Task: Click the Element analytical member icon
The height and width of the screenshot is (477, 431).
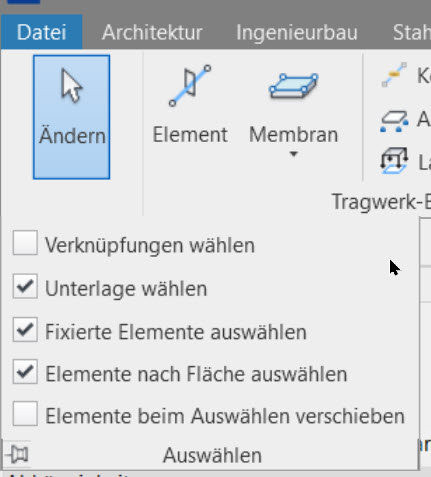Action: 190,86
